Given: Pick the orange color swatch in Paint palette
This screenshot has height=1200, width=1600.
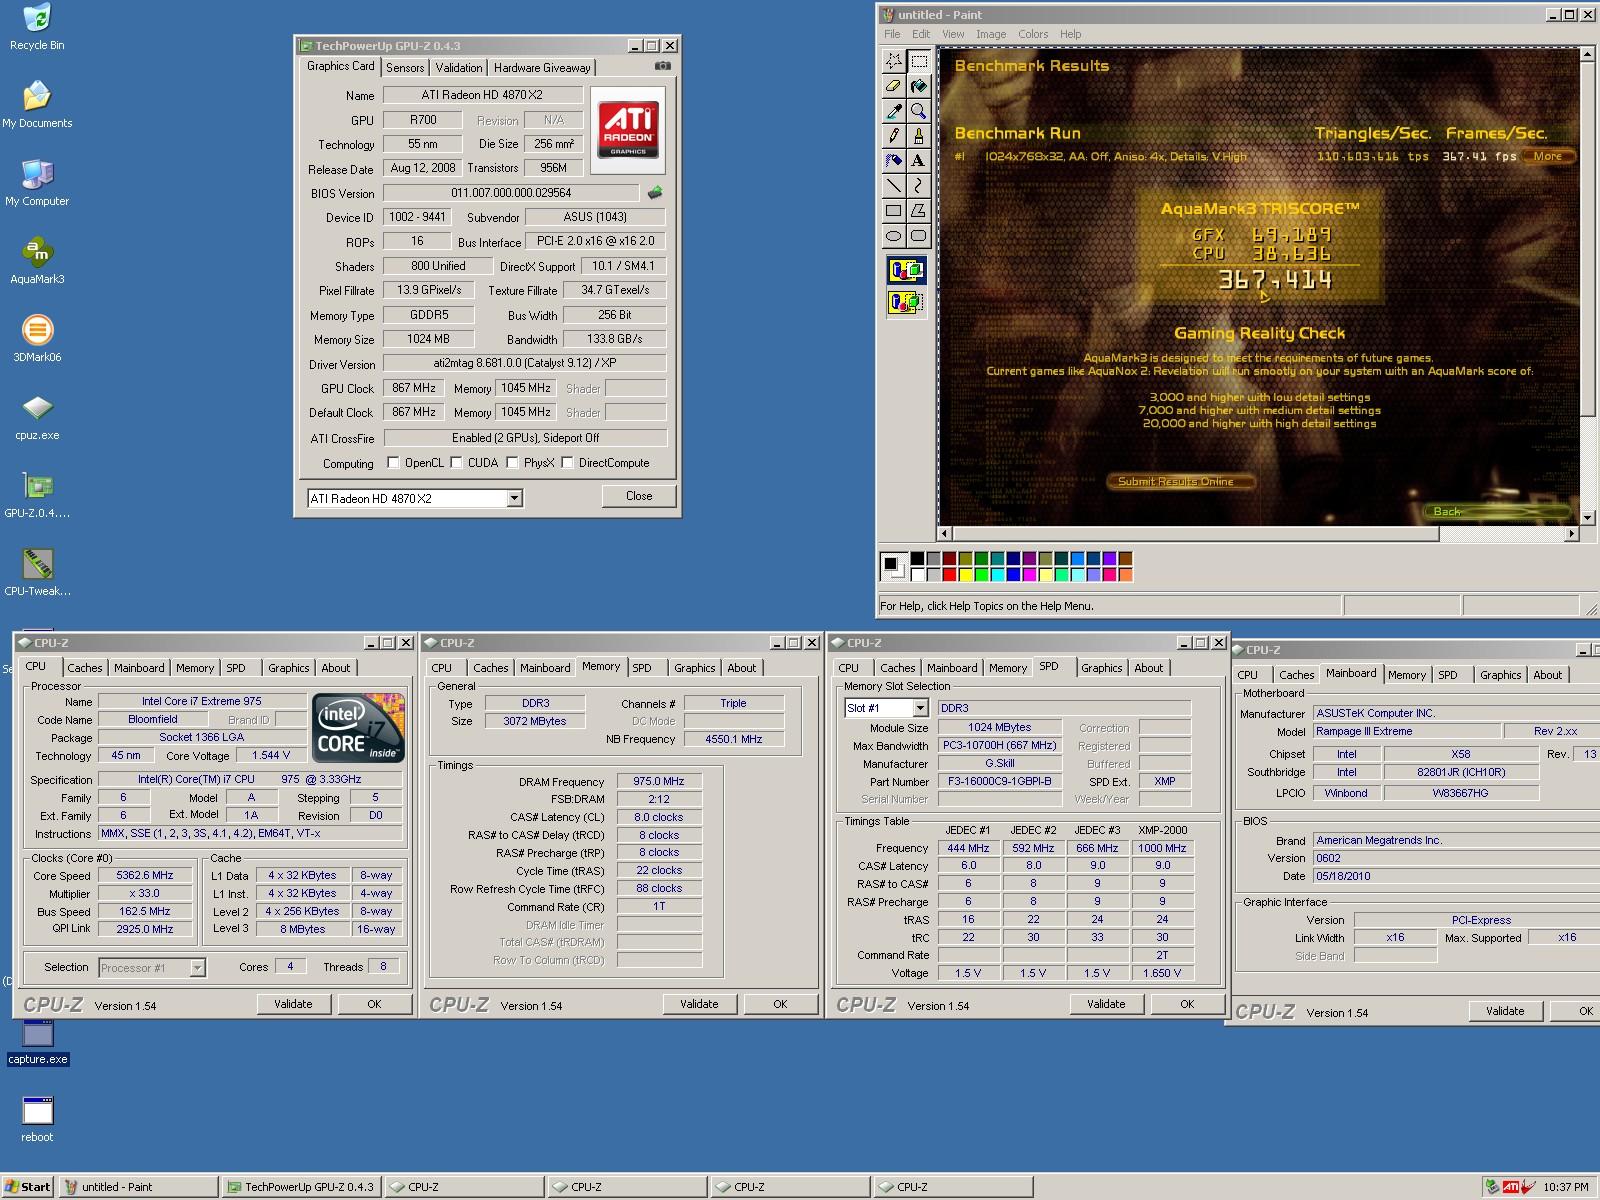Looking at the screenshot, I should 1126,575.
